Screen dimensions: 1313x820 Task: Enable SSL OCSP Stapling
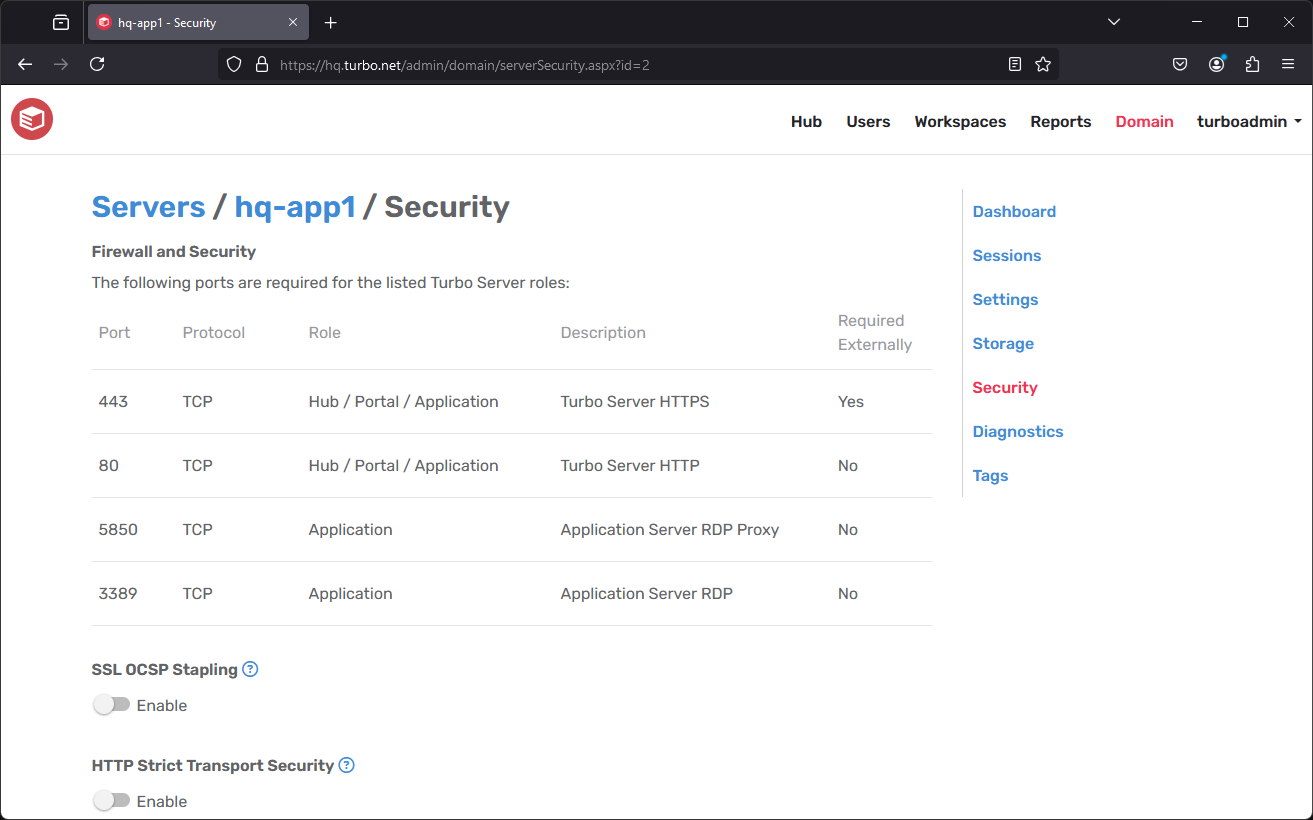tap(109, 704)
